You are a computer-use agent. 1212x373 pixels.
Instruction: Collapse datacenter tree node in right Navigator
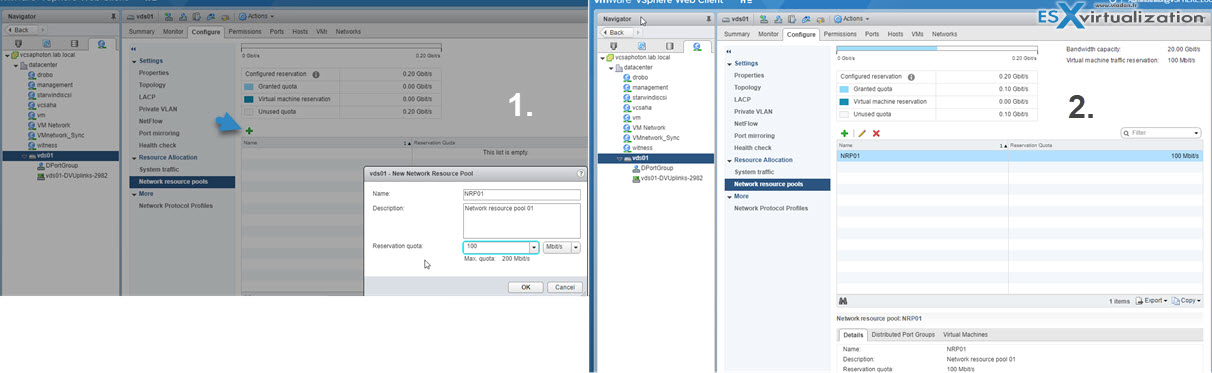tap(611, 67)
